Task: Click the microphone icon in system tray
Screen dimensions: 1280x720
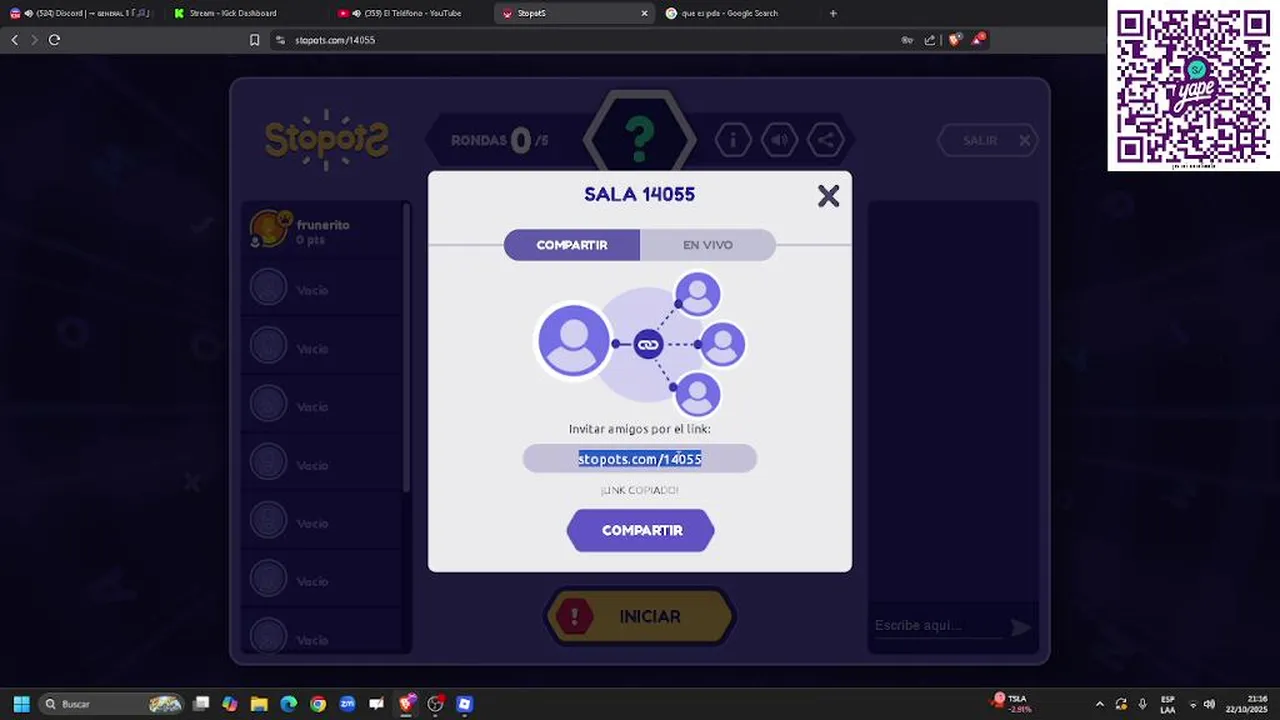Action: 1142,704
